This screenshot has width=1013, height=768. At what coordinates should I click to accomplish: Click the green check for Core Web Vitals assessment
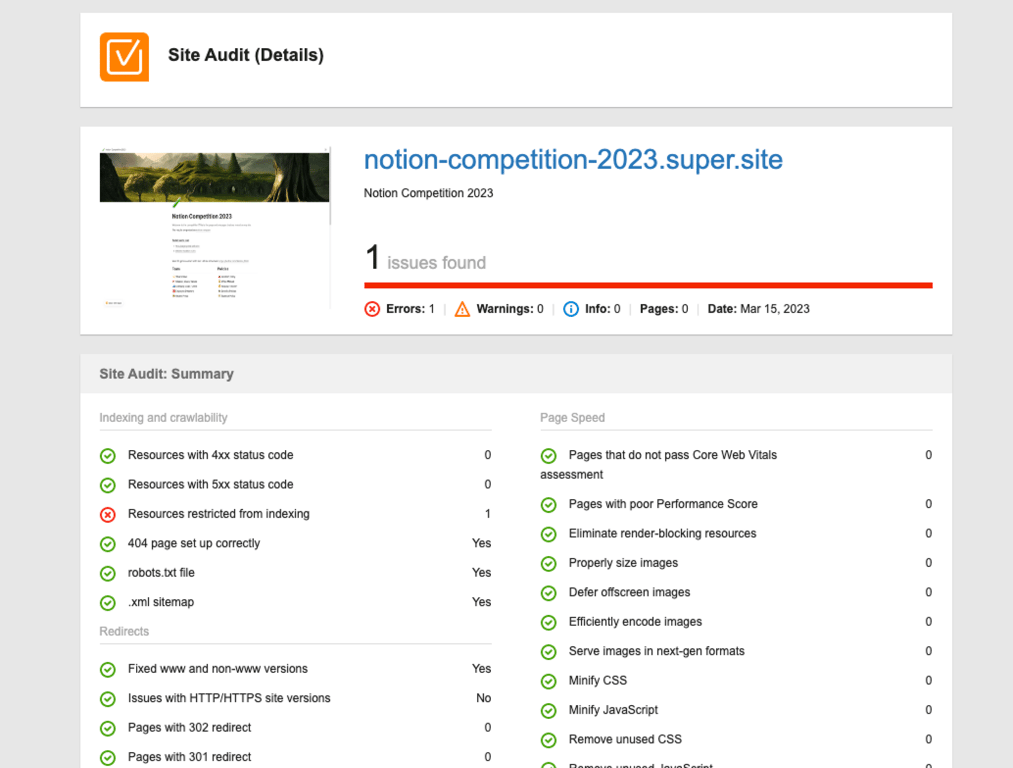(x=548, y=456)
